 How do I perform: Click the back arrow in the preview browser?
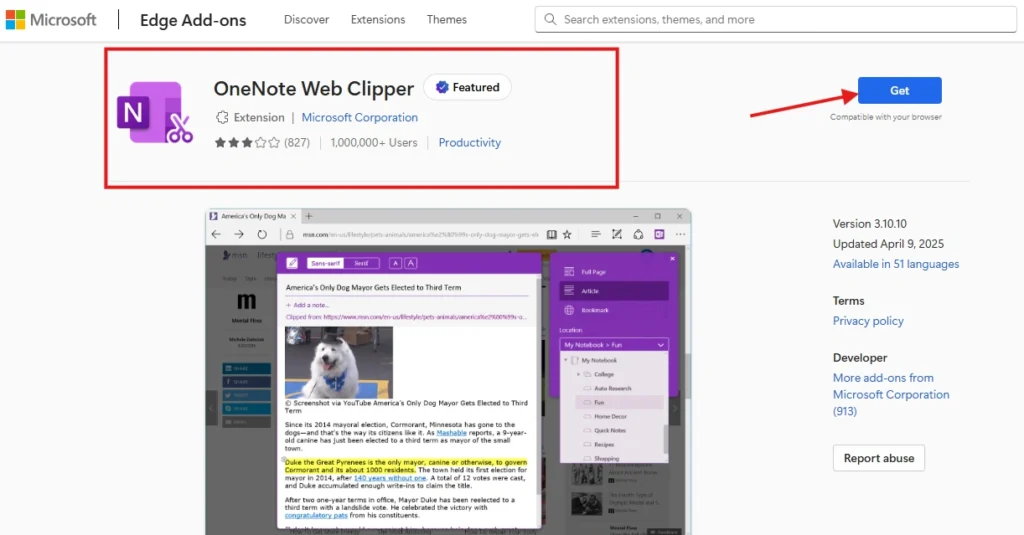[216, 235]
